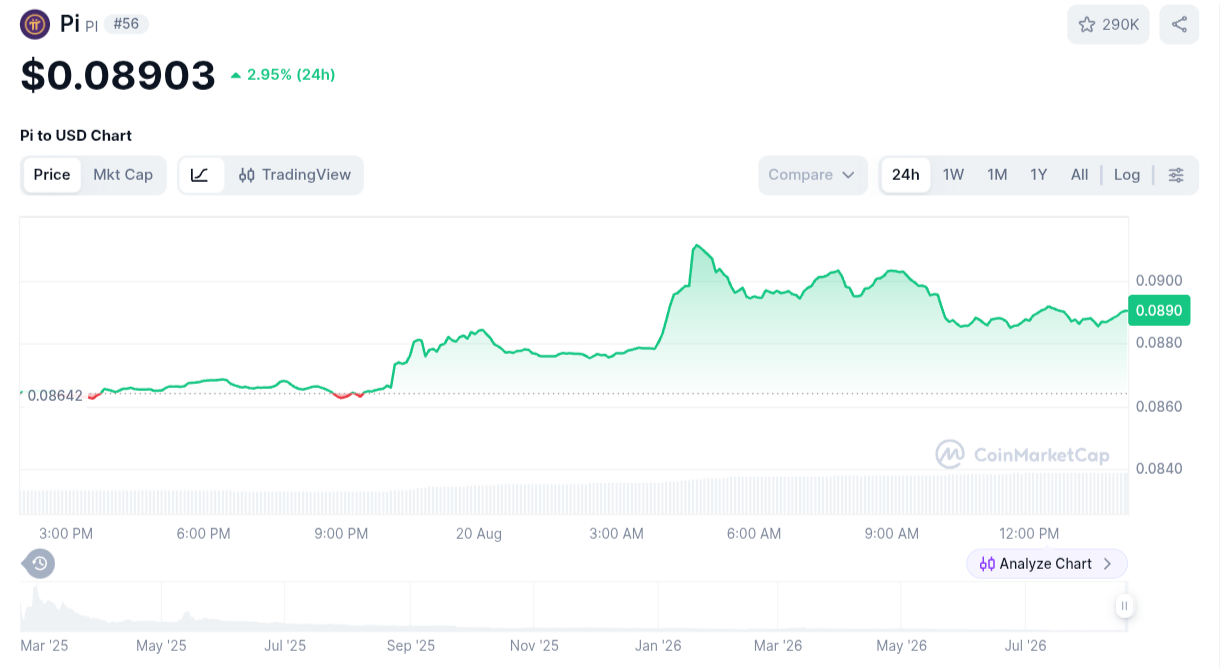Open the share icon button

click(x=1179, y=25)
